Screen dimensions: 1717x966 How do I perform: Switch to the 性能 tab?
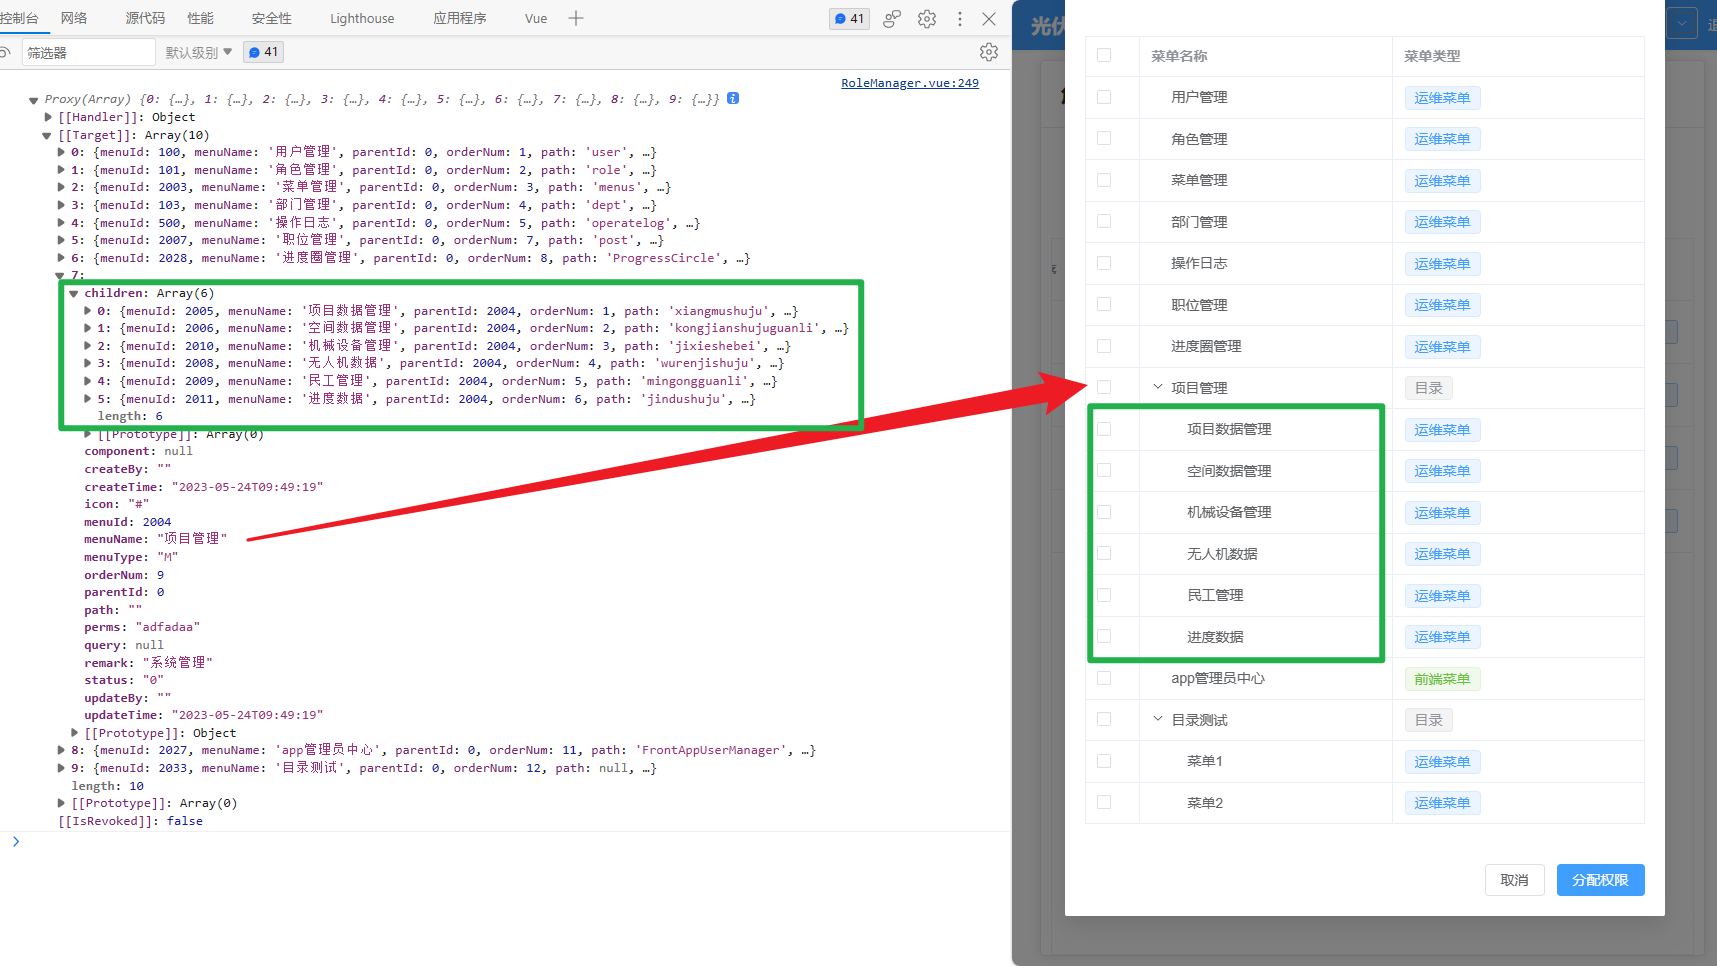tap(200, 18)
